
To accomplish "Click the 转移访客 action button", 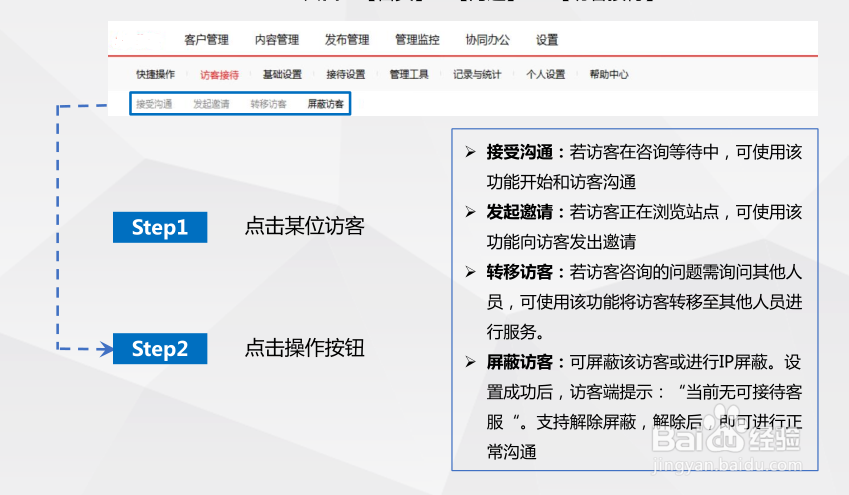I will [x=269, y=103].
